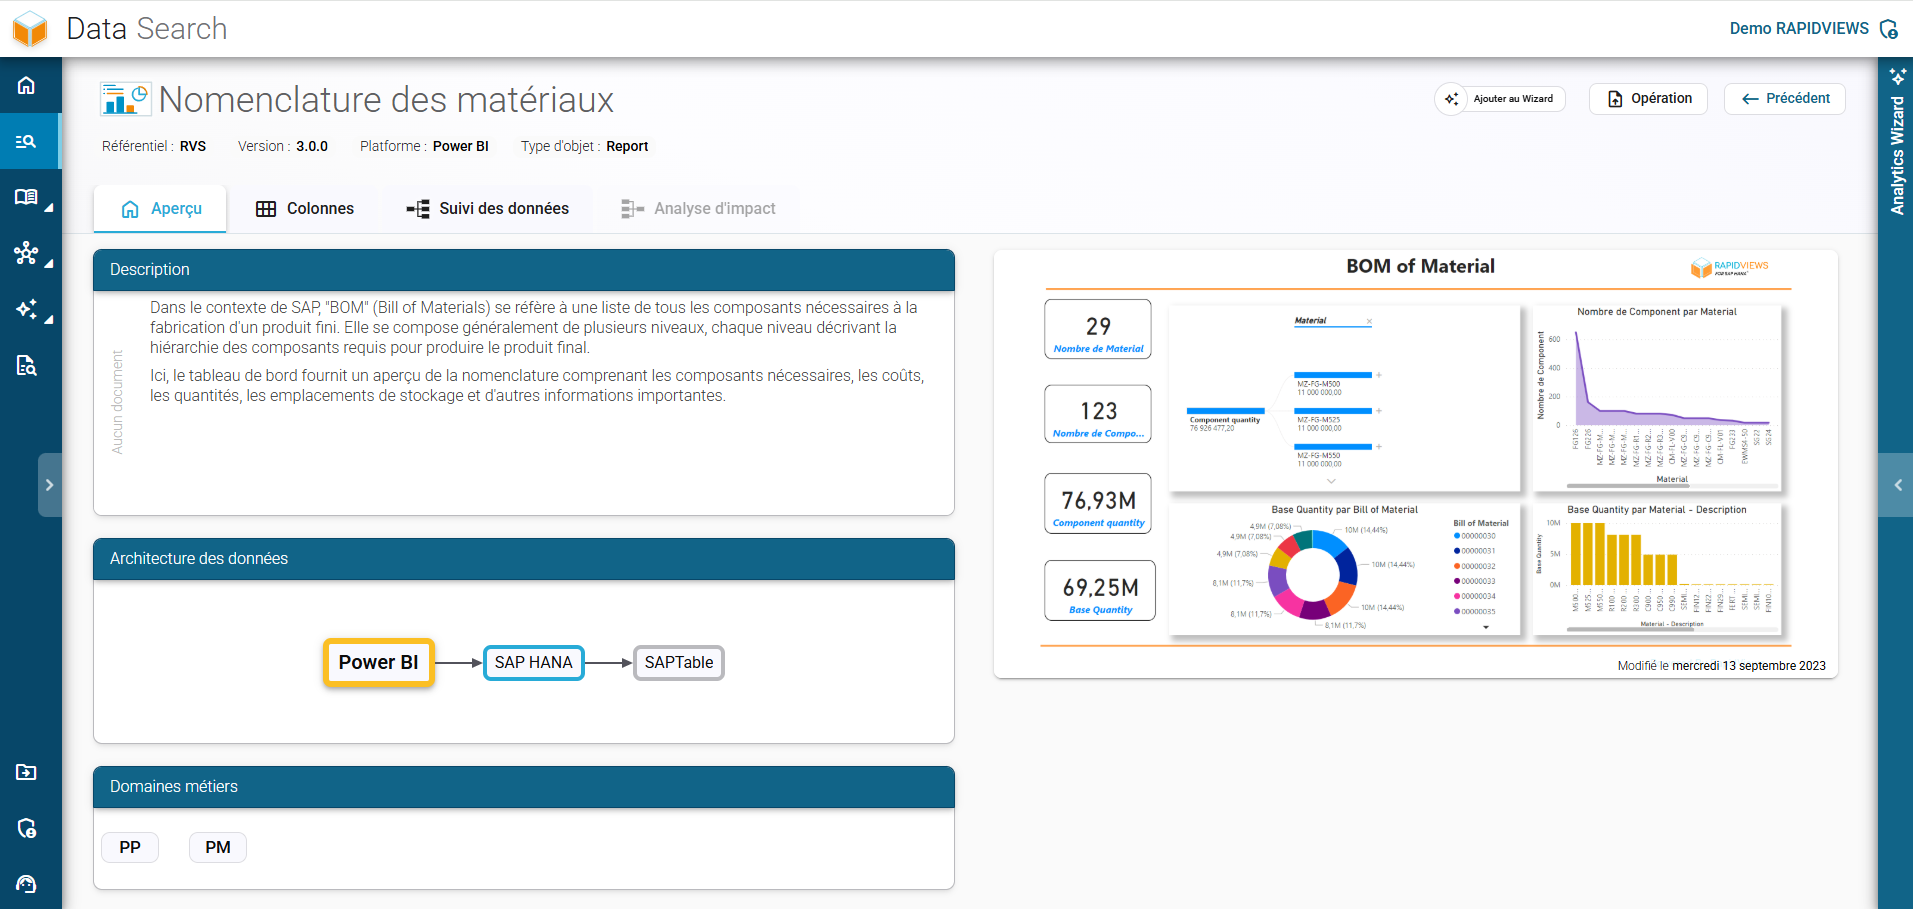Click the Aucun document label
The image size is (1913, 909).
(118, 402)
